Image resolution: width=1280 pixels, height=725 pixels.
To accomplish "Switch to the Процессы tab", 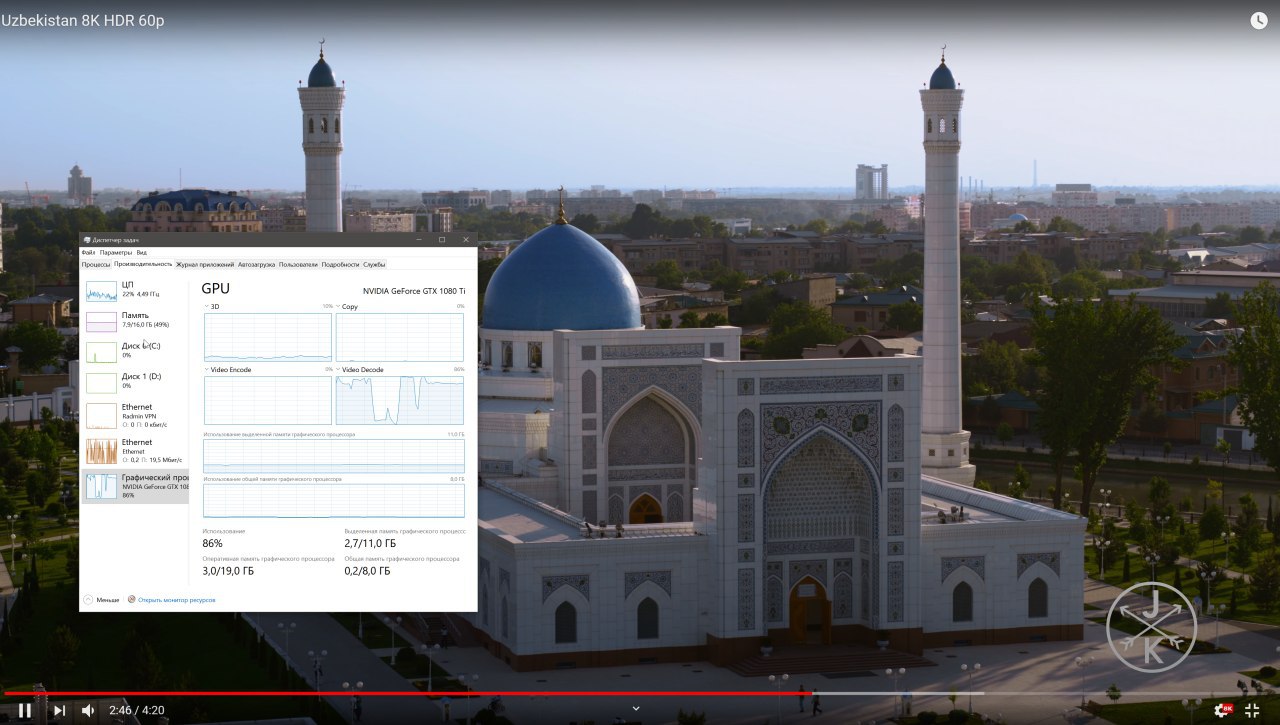I will (96, 265).
